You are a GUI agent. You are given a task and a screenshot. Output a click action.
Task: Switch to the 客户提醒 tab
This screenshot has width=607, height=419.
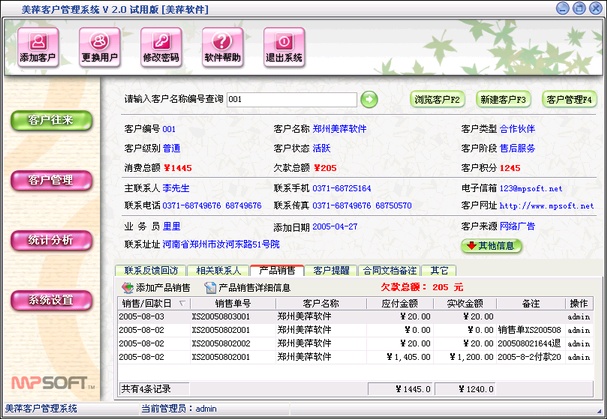point(331,270)
